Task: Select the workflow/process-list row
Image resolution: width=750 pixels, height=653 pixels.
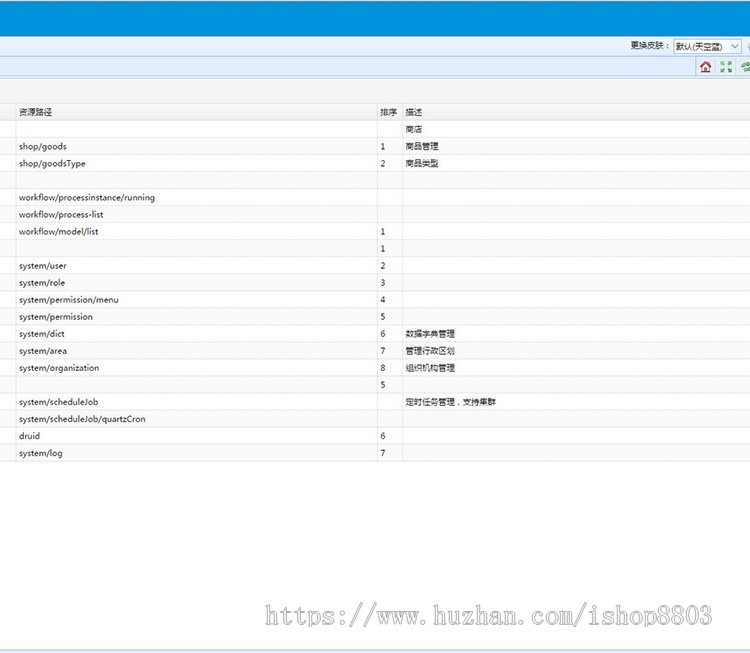Action: click(x=375, y=215)
